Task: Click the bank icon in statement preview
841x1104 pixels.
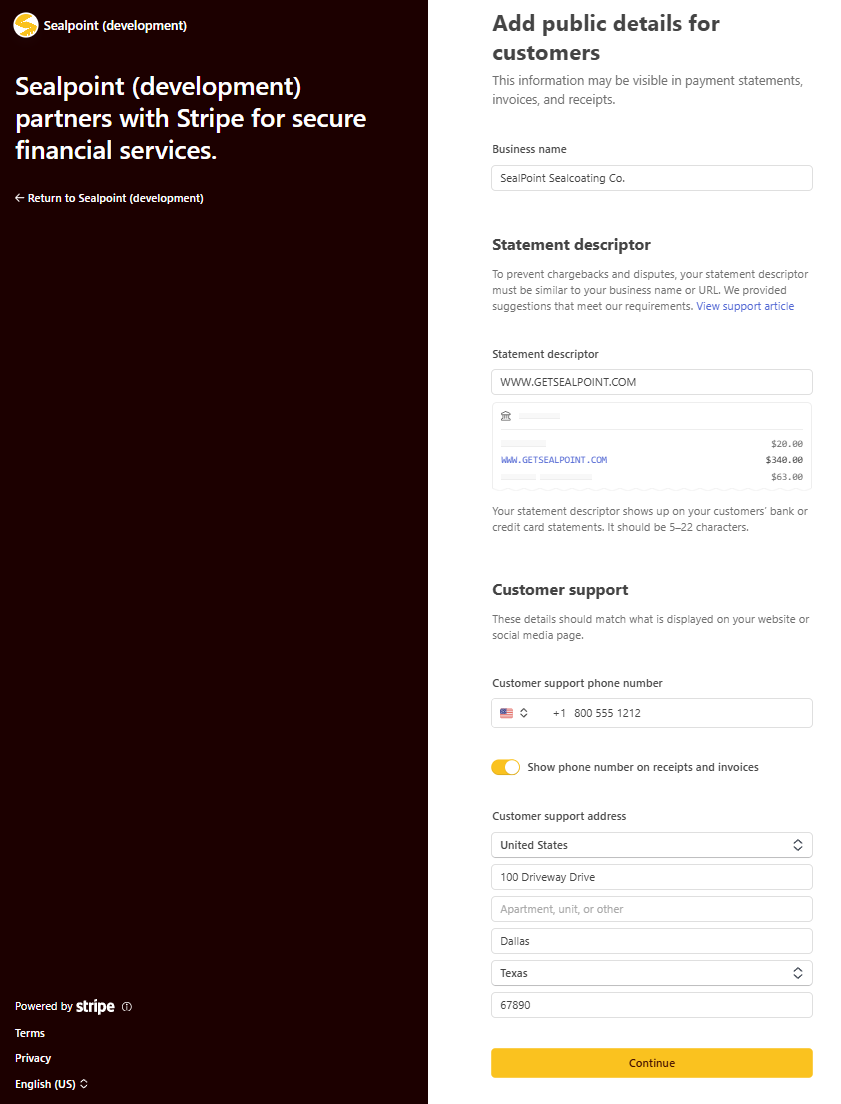Action: 506,416
